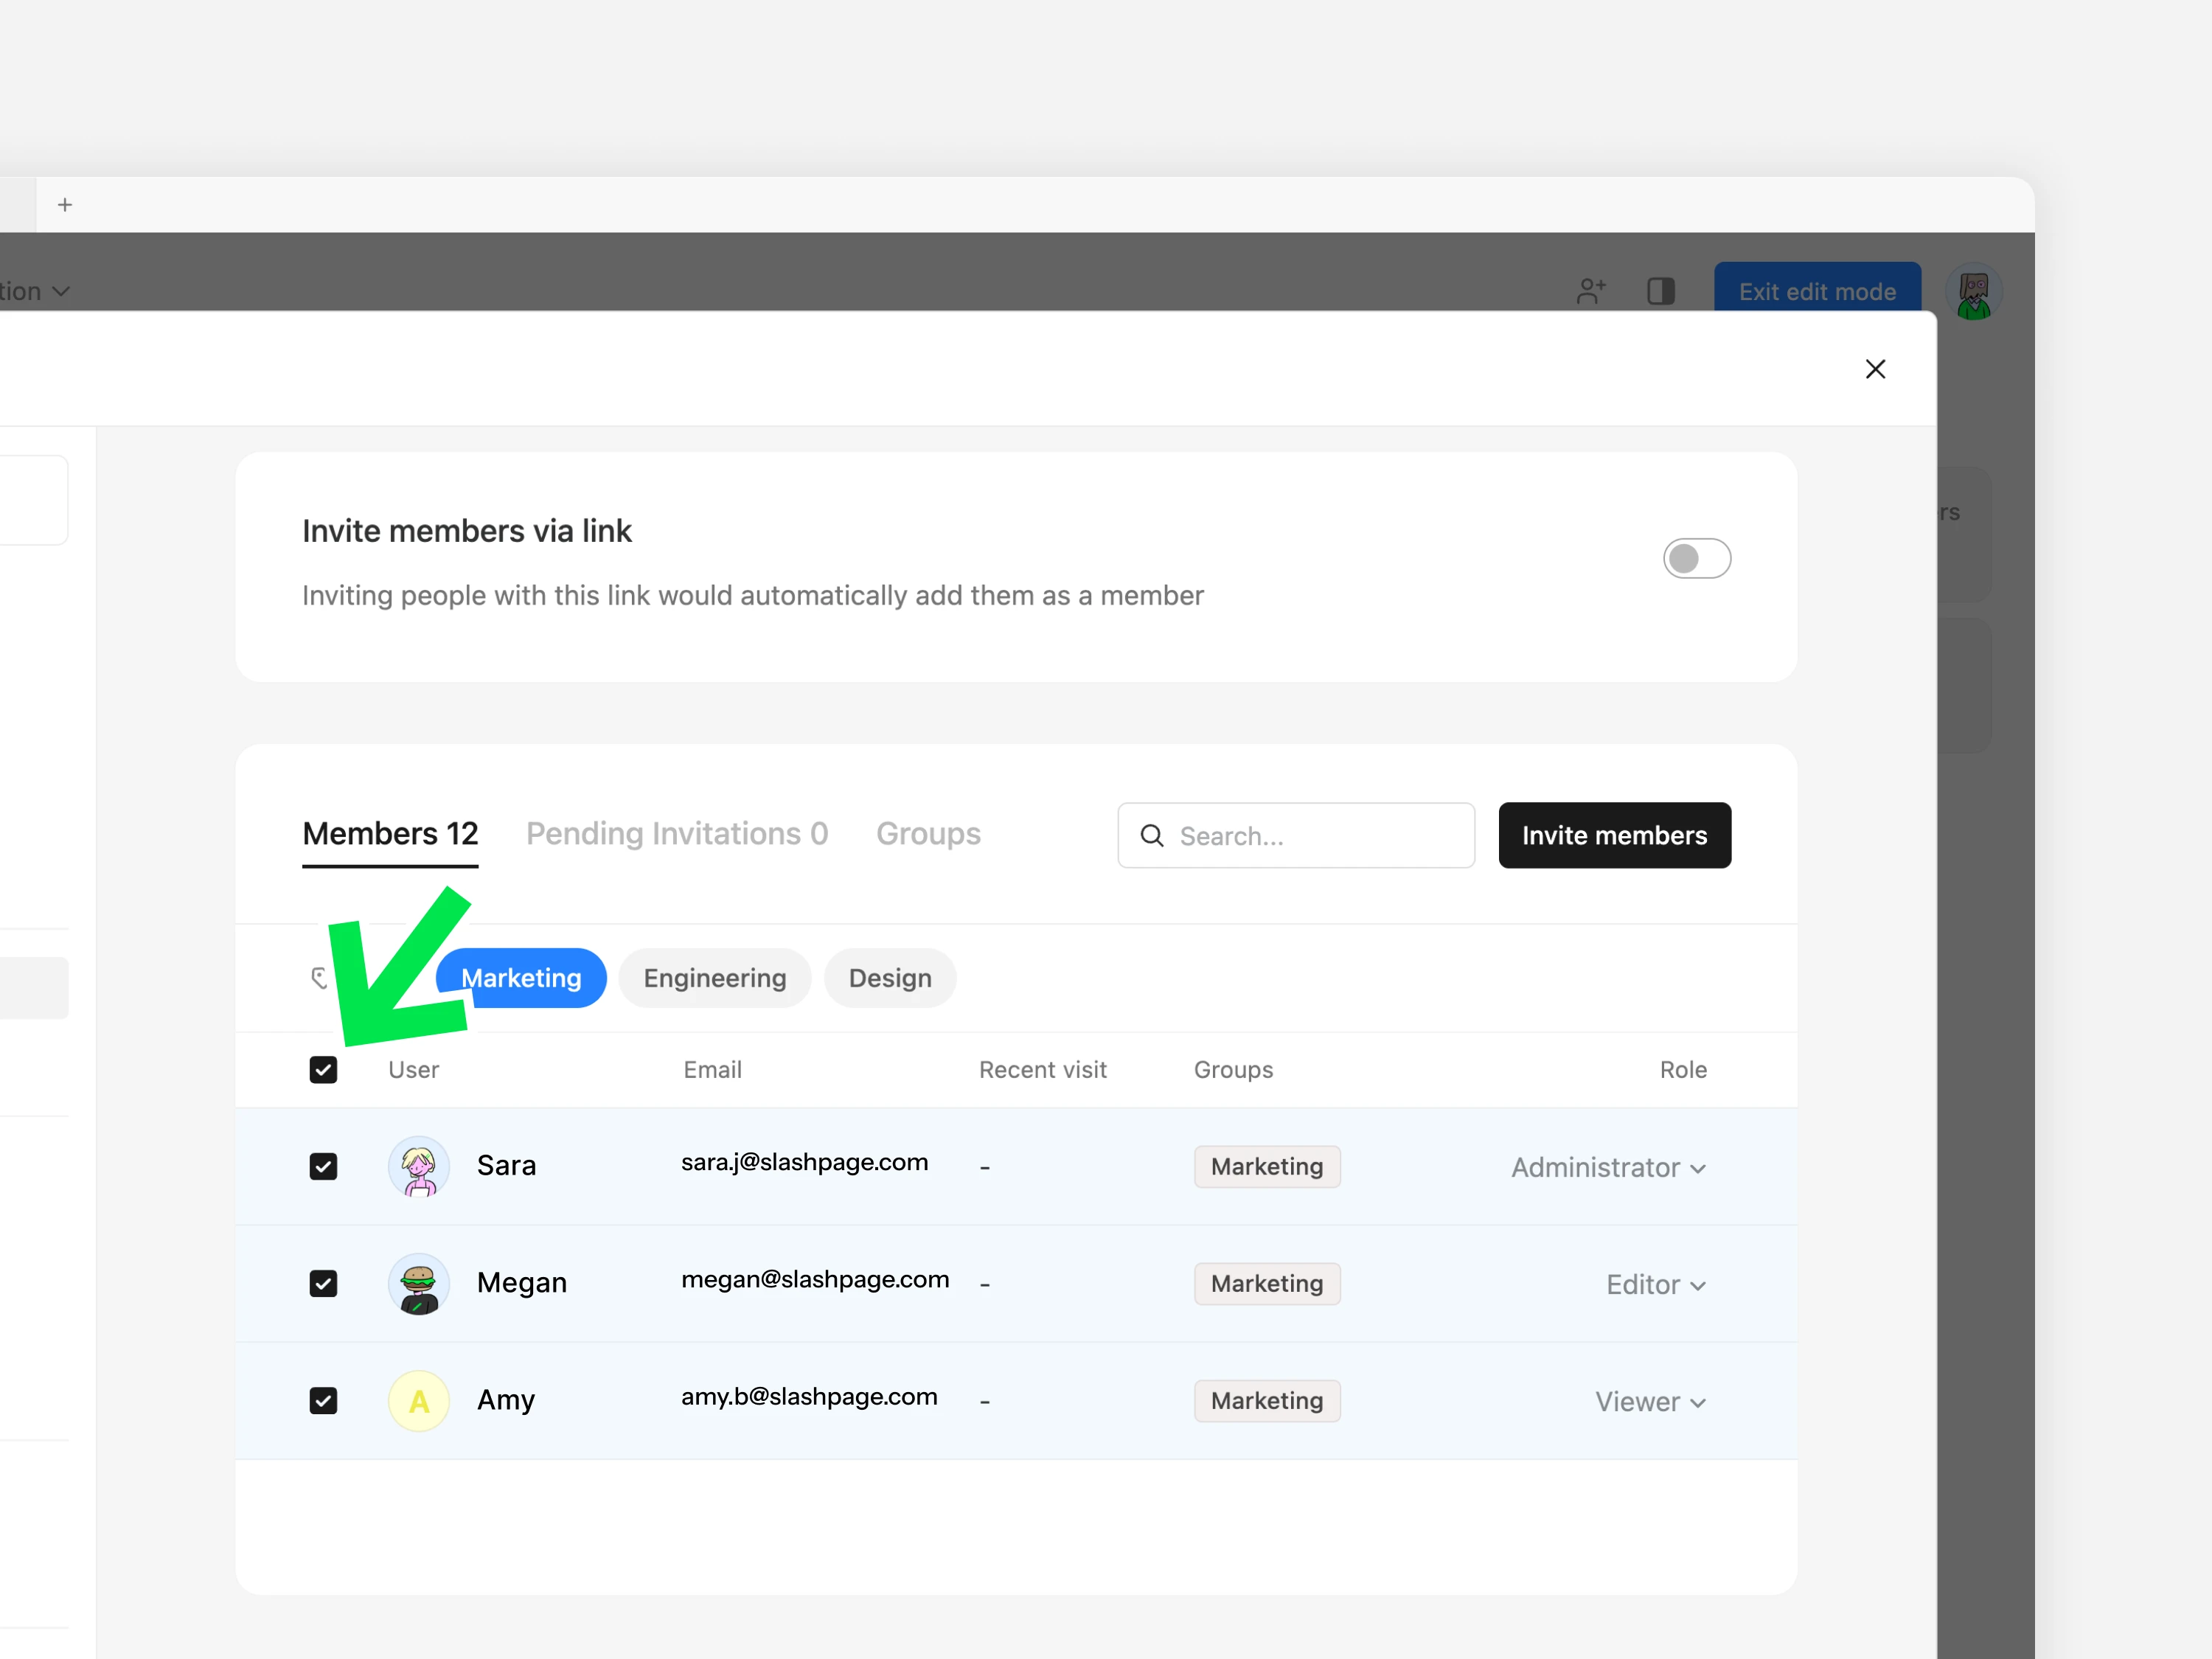Close the members settings dialog
This screenshot has width=2212, height=1659.
1875,369
